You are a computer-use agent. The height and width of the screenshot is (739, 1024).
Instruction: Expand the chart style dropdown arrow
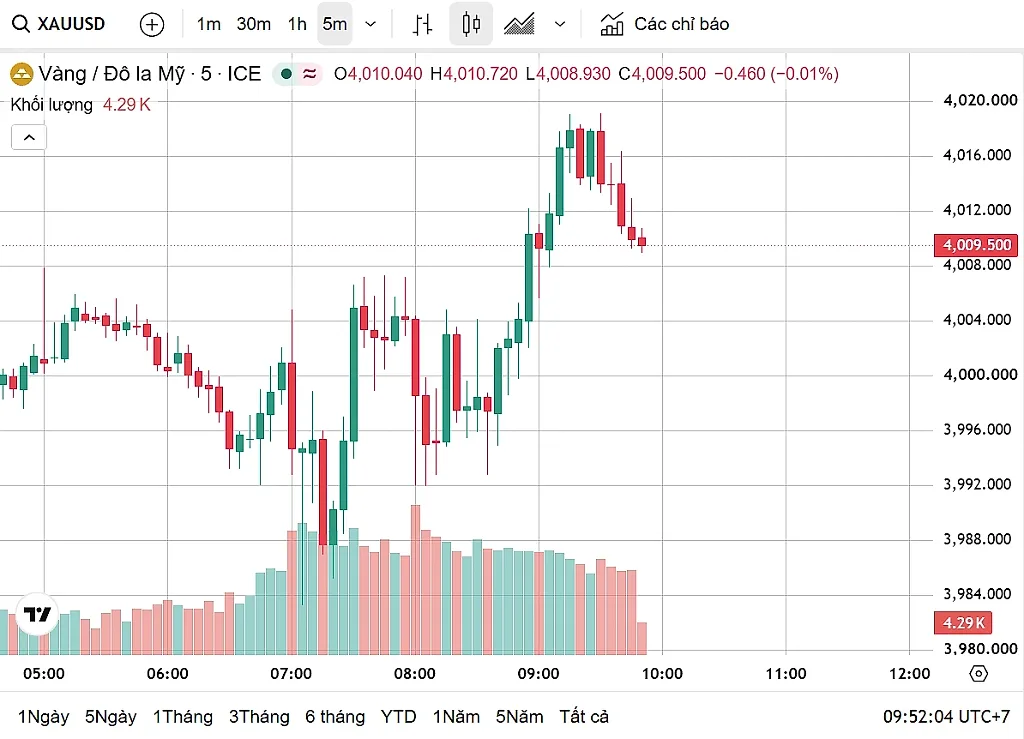tap(560, 25)
